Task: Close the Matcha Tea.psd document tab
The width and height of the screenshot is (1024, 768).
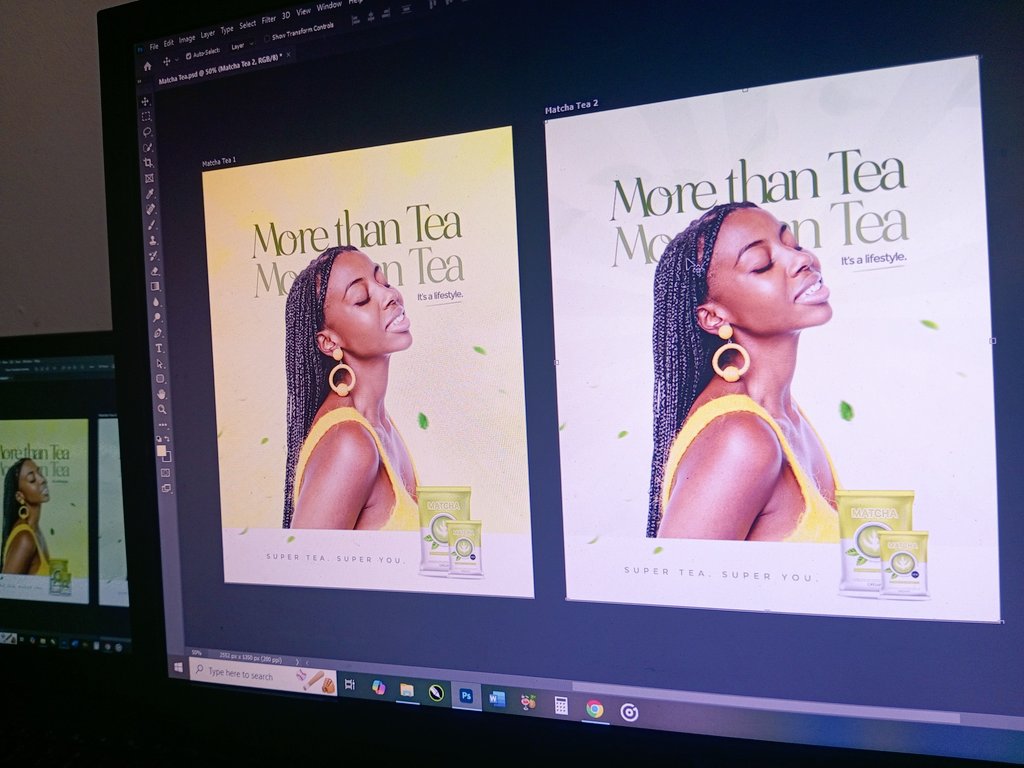Action: tap(289, 55)
